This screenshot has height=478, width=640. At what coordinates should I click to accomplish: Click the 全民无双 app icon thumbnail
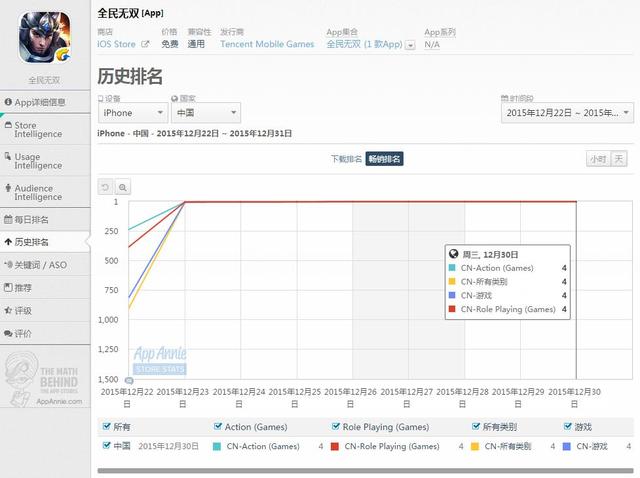pos(44,37)
